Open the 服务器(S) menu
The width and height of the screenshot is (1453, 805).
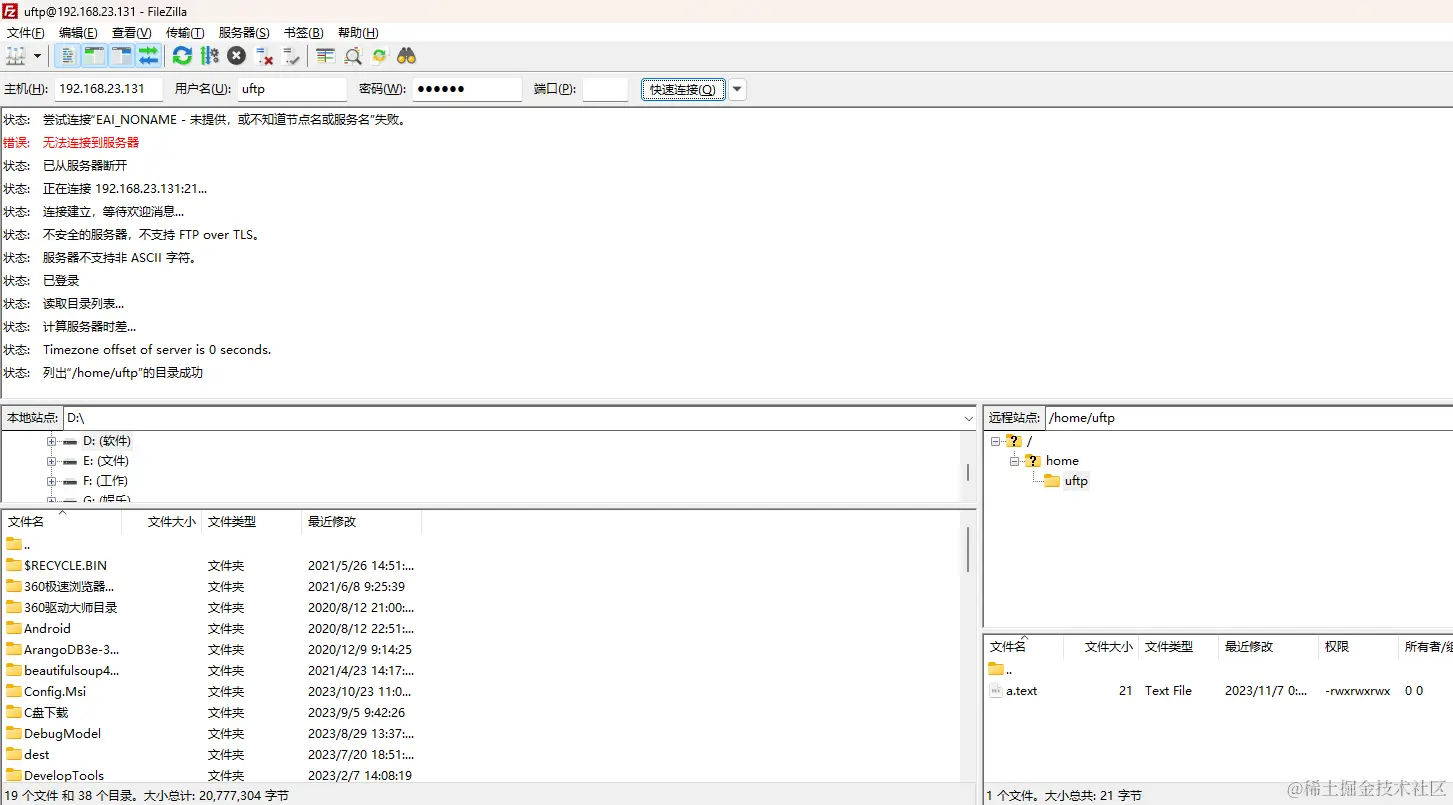coord(244,33)
